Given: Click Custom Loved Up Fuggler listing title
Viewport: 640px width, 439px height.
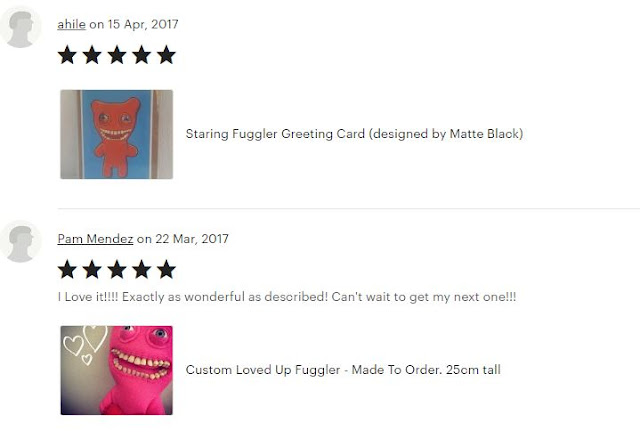Looking at the screenshot, I should point(343,370).
